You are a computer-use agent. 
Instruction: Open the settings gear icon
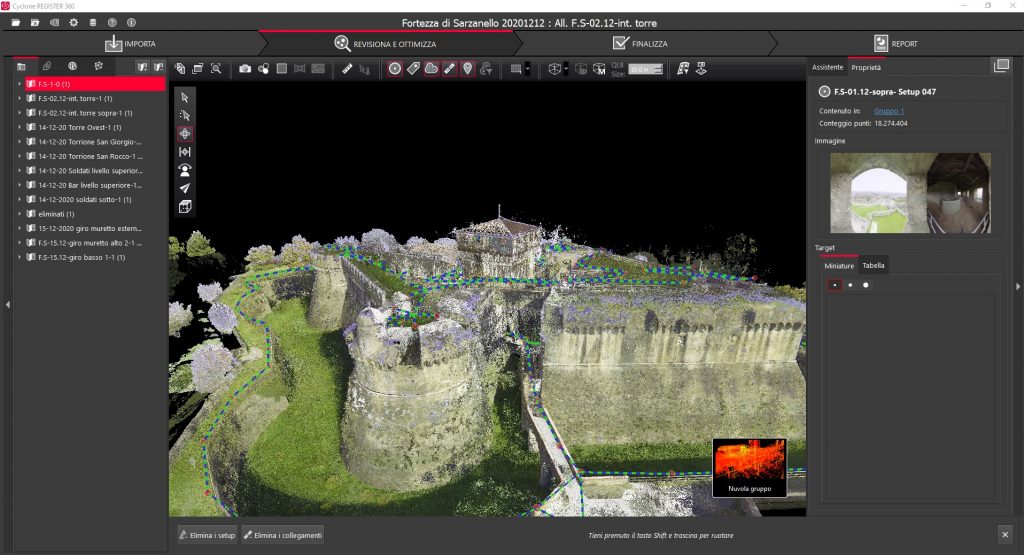(74, 21)
